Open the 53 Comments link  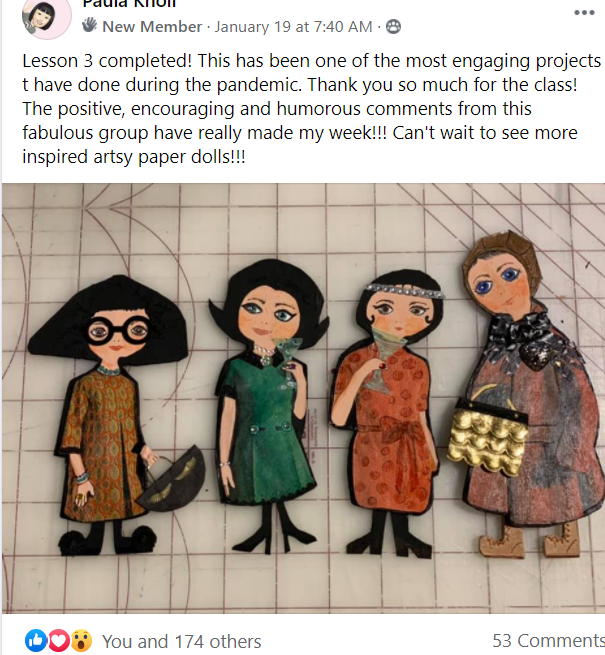pyautogui.click(x=549, y=640)
